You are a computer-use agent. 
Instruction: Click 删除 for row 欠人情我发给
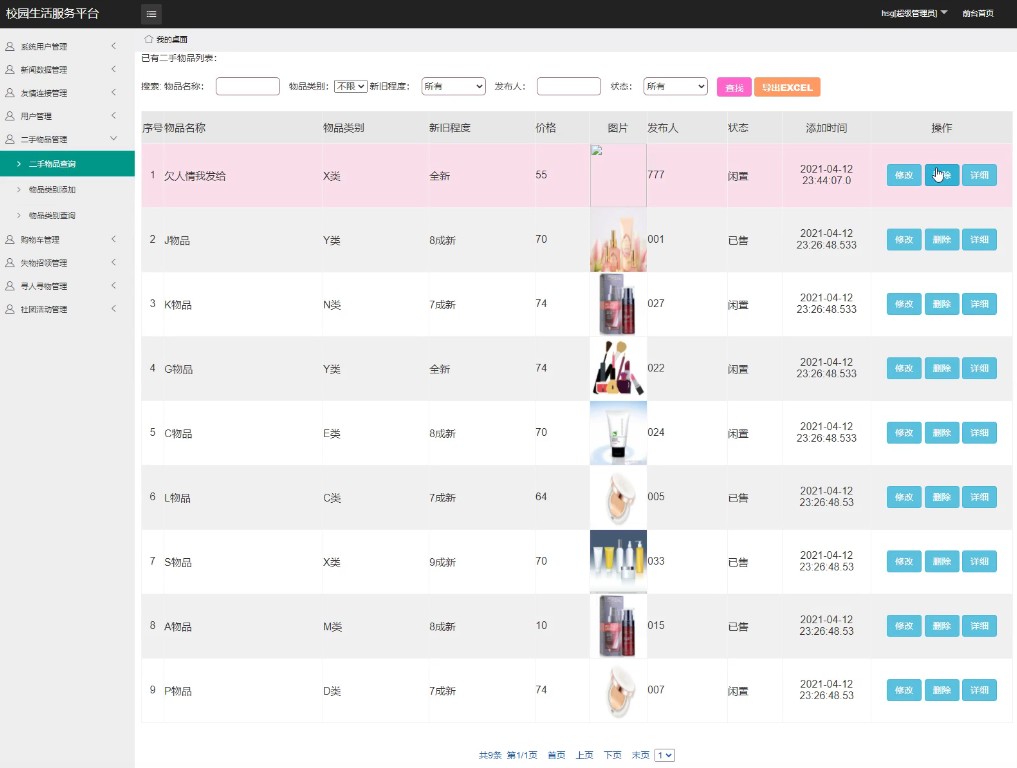(942, 175)
